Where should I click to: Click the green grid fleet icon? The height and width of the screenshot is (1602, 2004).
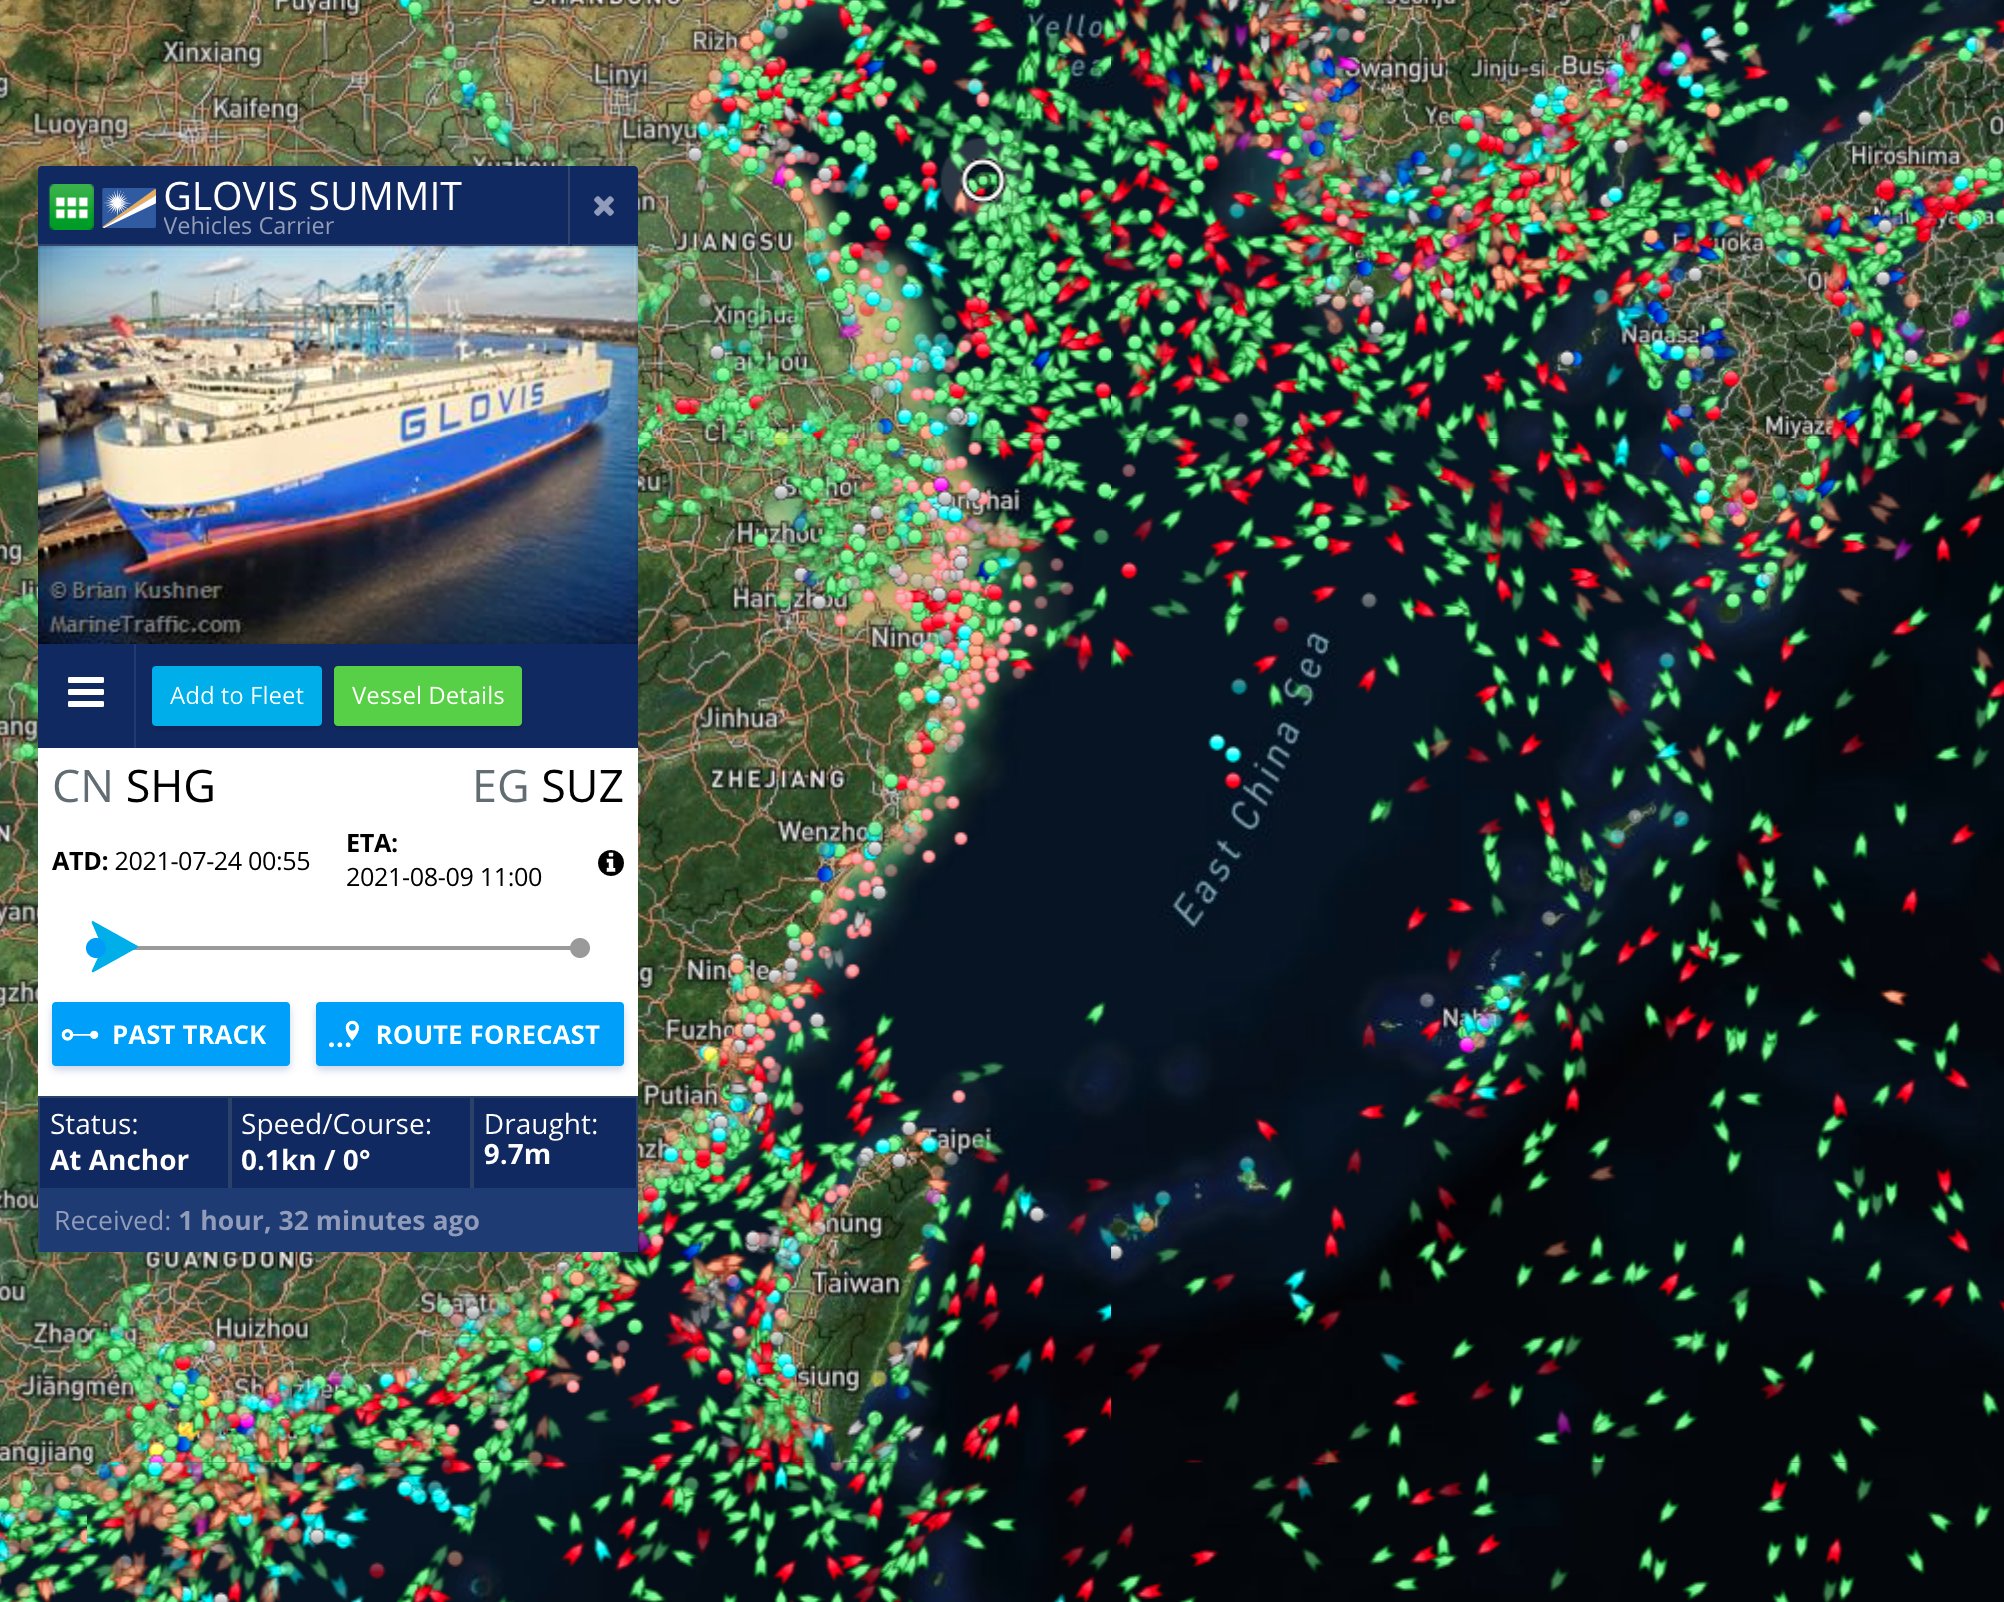(71, 207)
